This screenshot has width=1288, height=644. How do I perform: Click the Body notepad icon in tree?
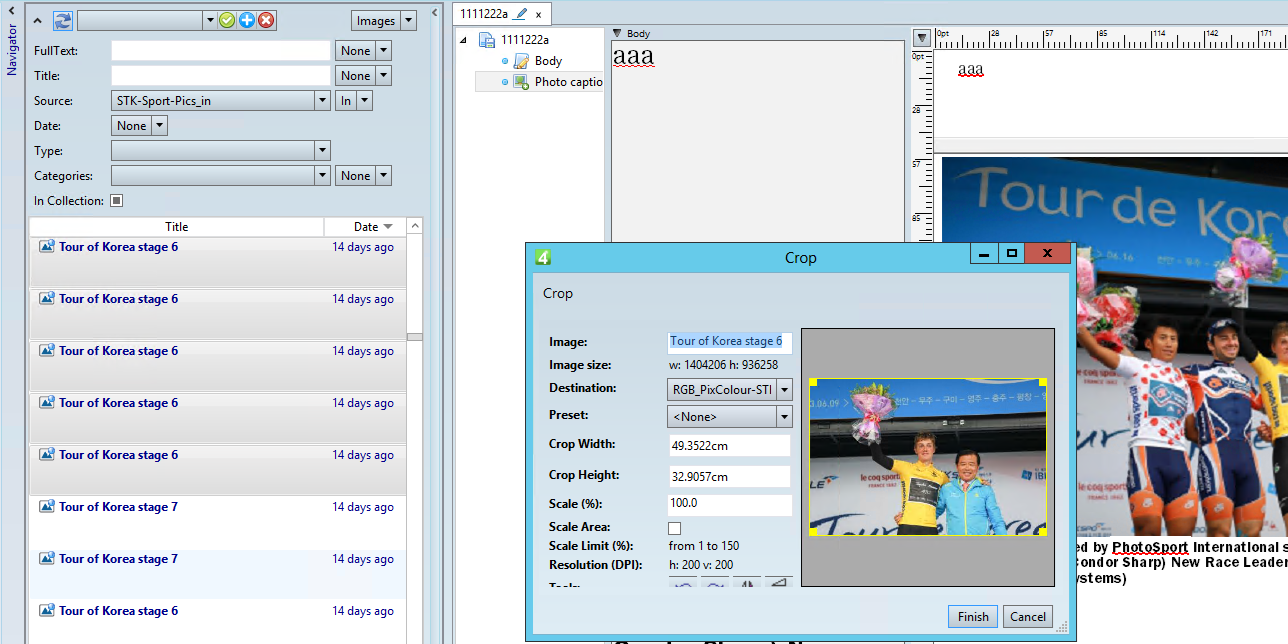click(x=521, y=61)
